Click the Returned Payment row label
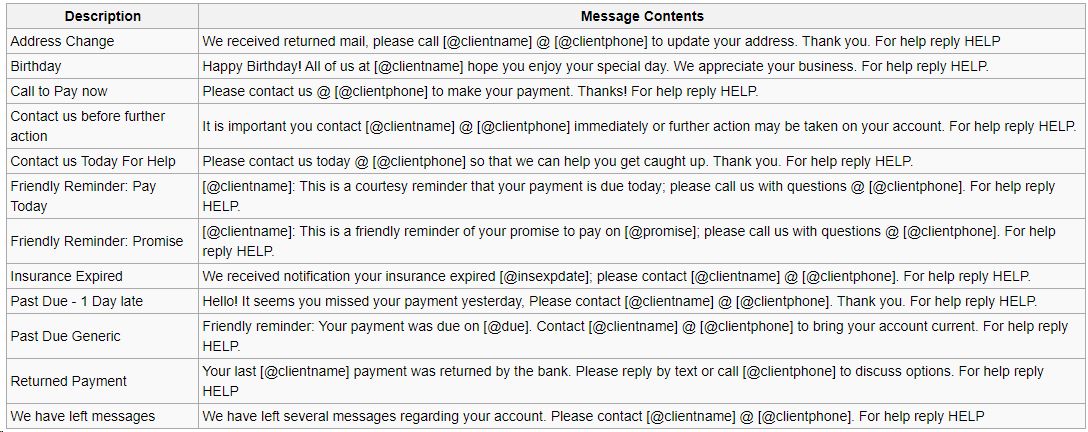Screen dimensions: 1088x432 tap(103, 381)
